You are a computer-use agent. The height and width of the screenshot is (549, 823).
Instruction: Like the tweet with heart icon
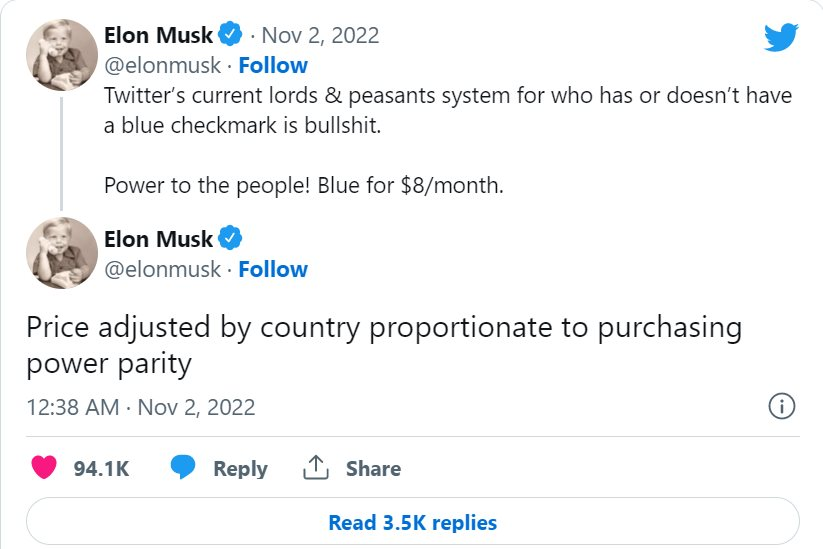(x=44, y=468)
